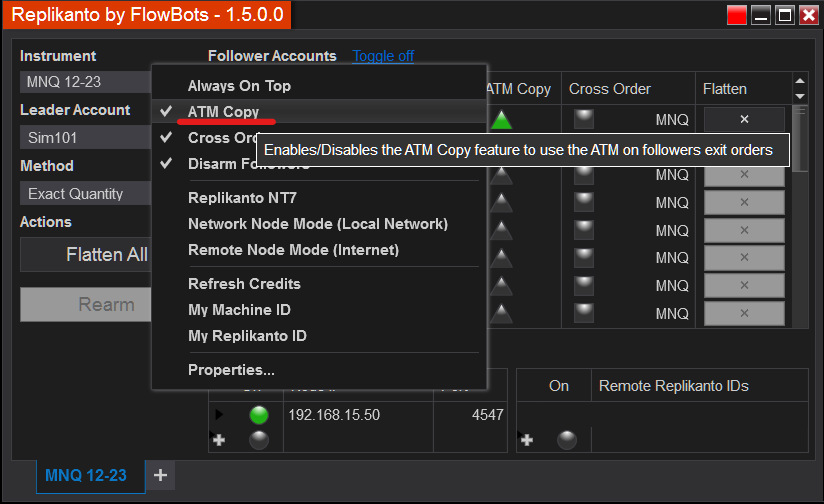Open the Method Exact Quantity dropdown

pyautogui.click(x=86, y=194)
